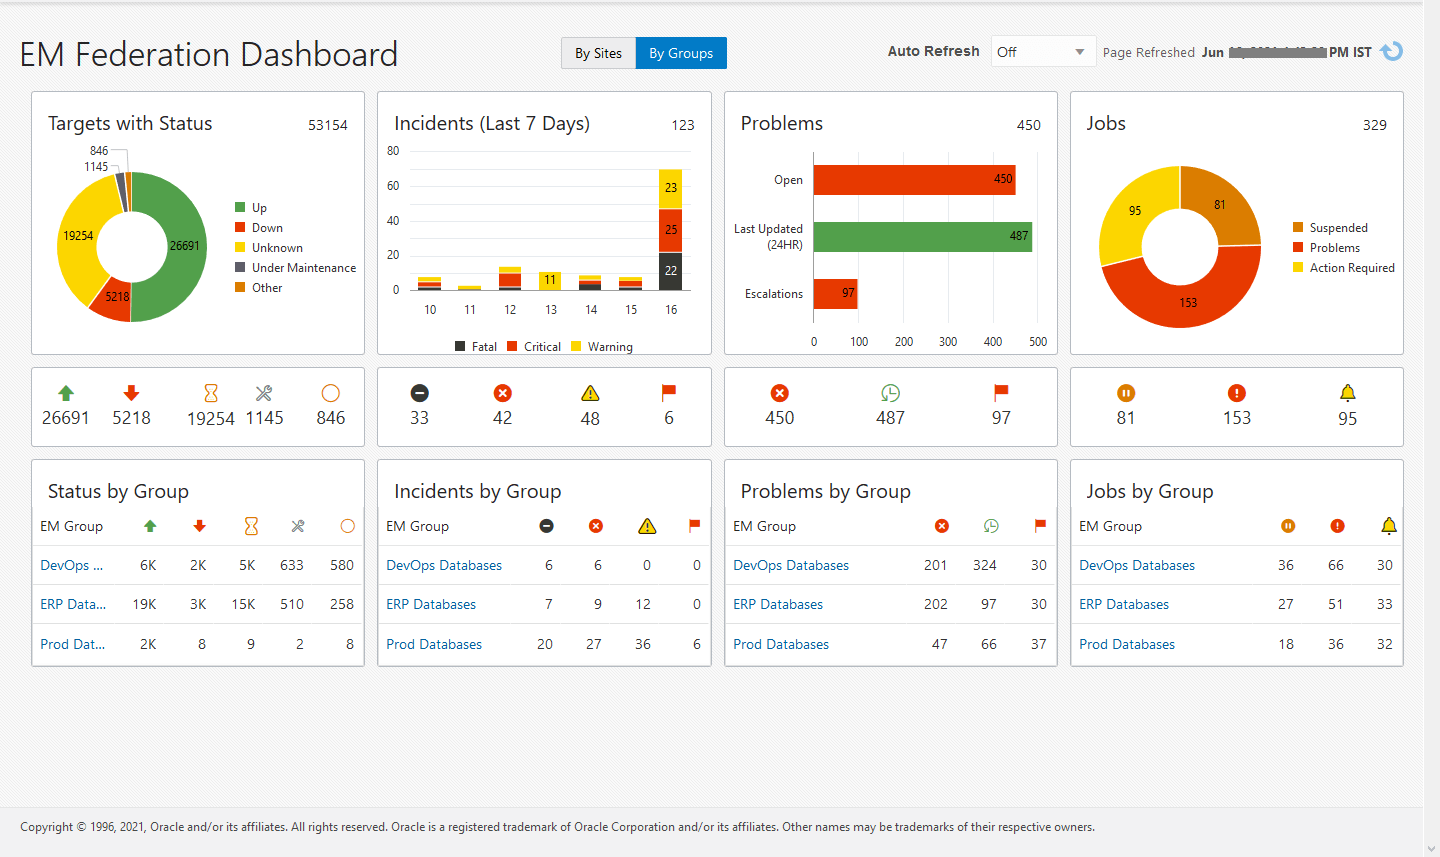Open the DevOps Databases link under Incidents by Group
The width and height of the screenshot is (1440, 857).
[444, 565]
